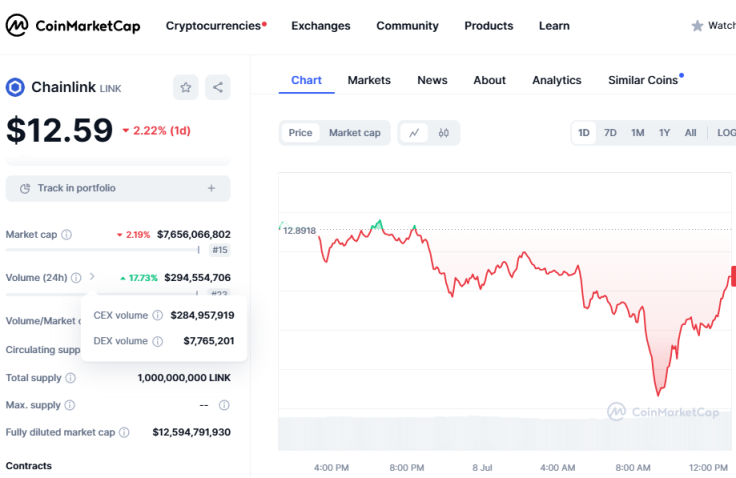Click the 2.19% market cap change
Image resolution: width=736 pixels, height=478 pixels.
(x=133, y=235)
